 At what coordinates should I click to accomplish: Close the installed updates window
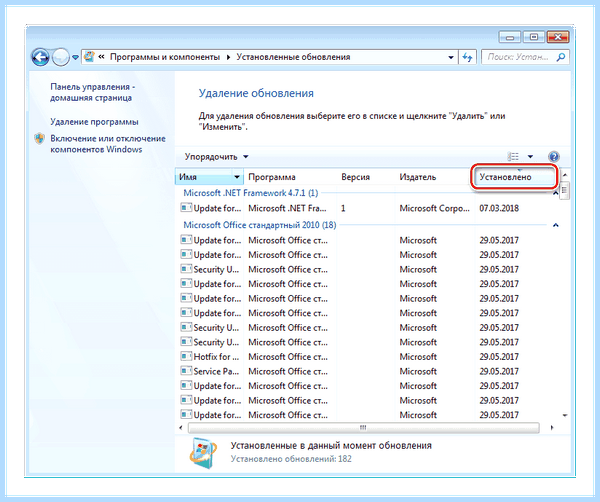[558, 37]
